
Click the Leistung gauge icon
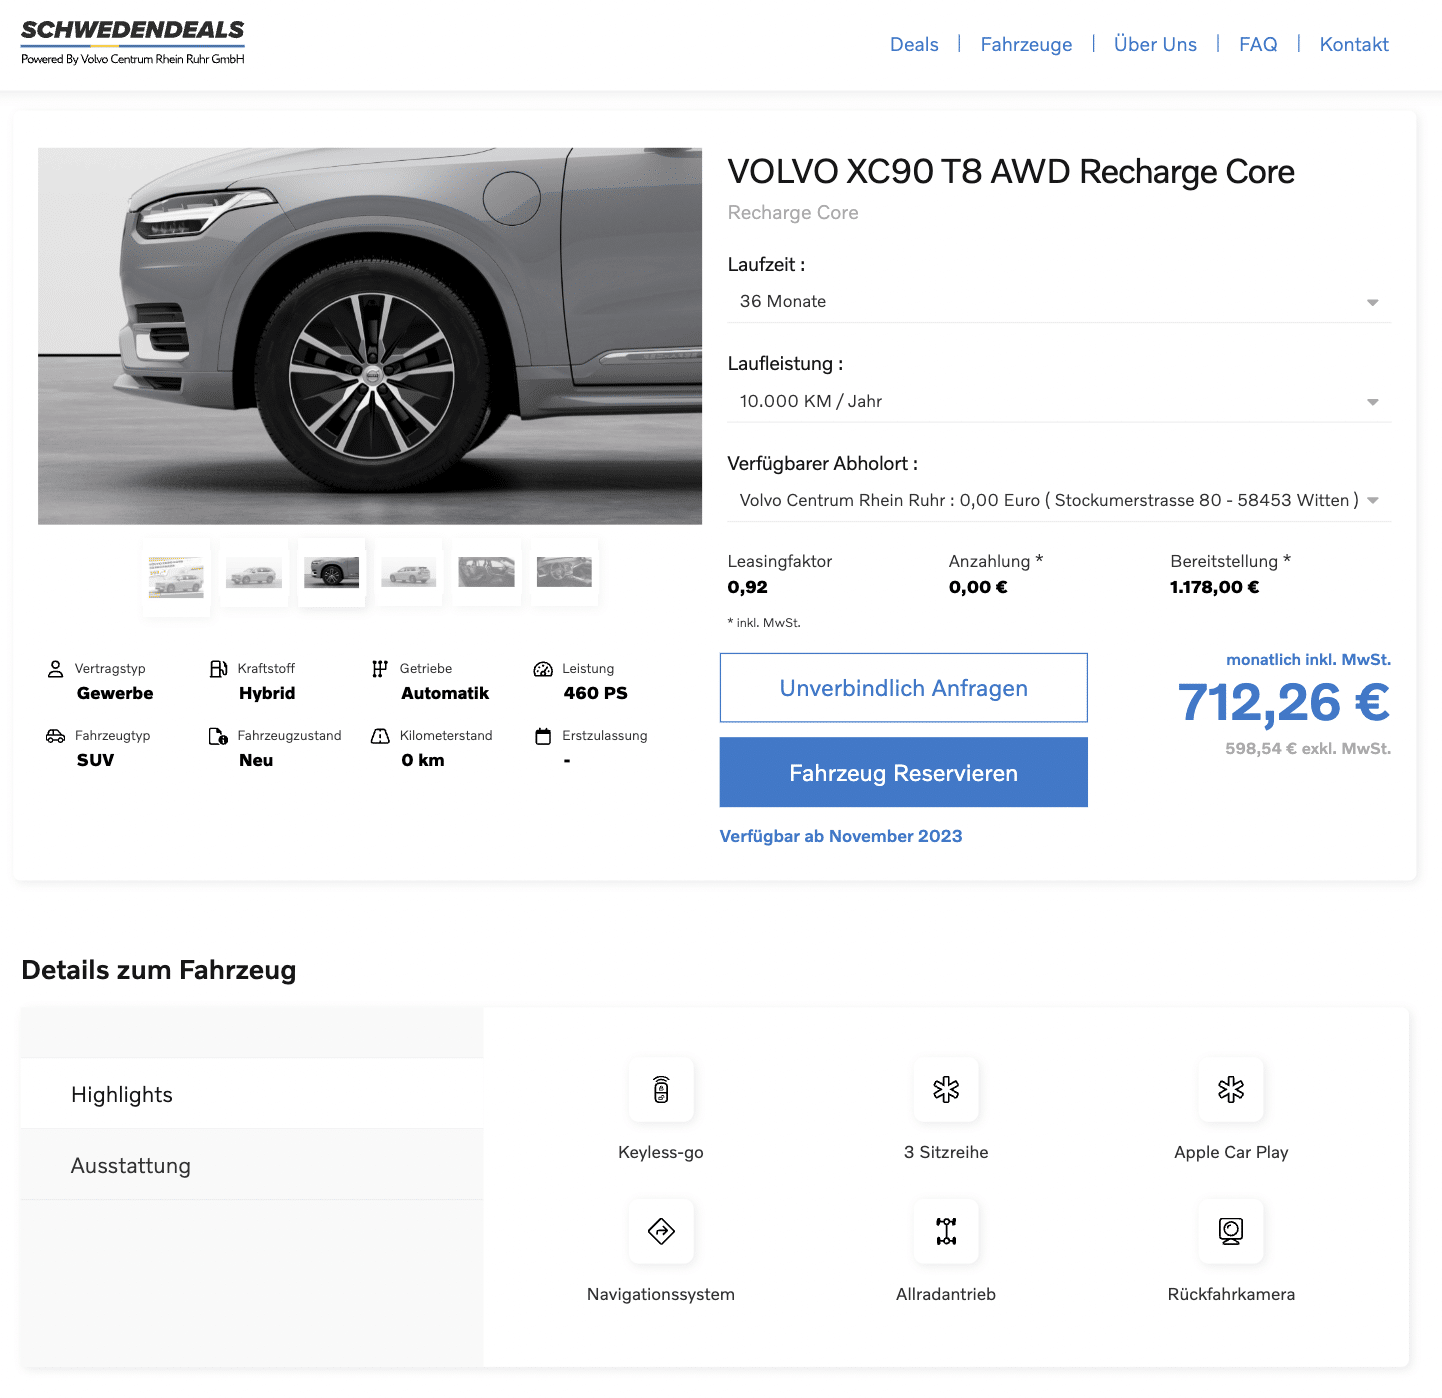click(543, 669)
